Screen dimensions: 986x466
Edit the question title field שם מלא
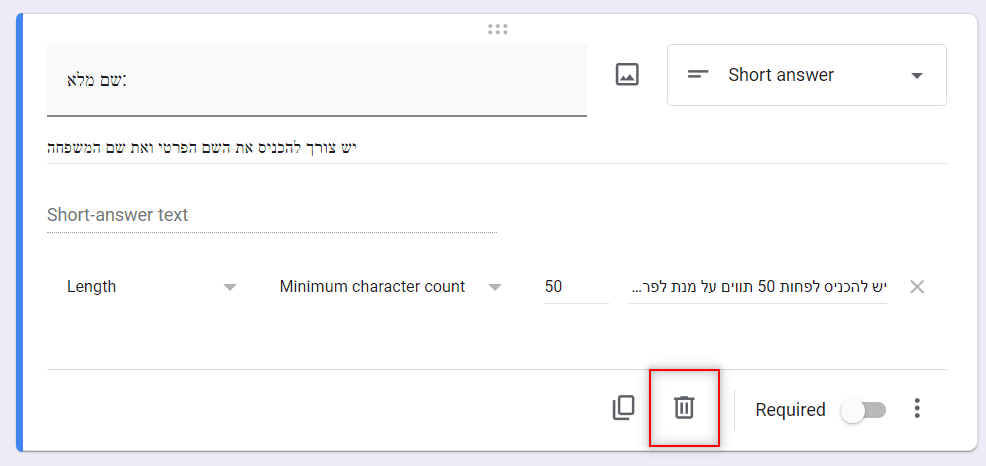(316, 80)
